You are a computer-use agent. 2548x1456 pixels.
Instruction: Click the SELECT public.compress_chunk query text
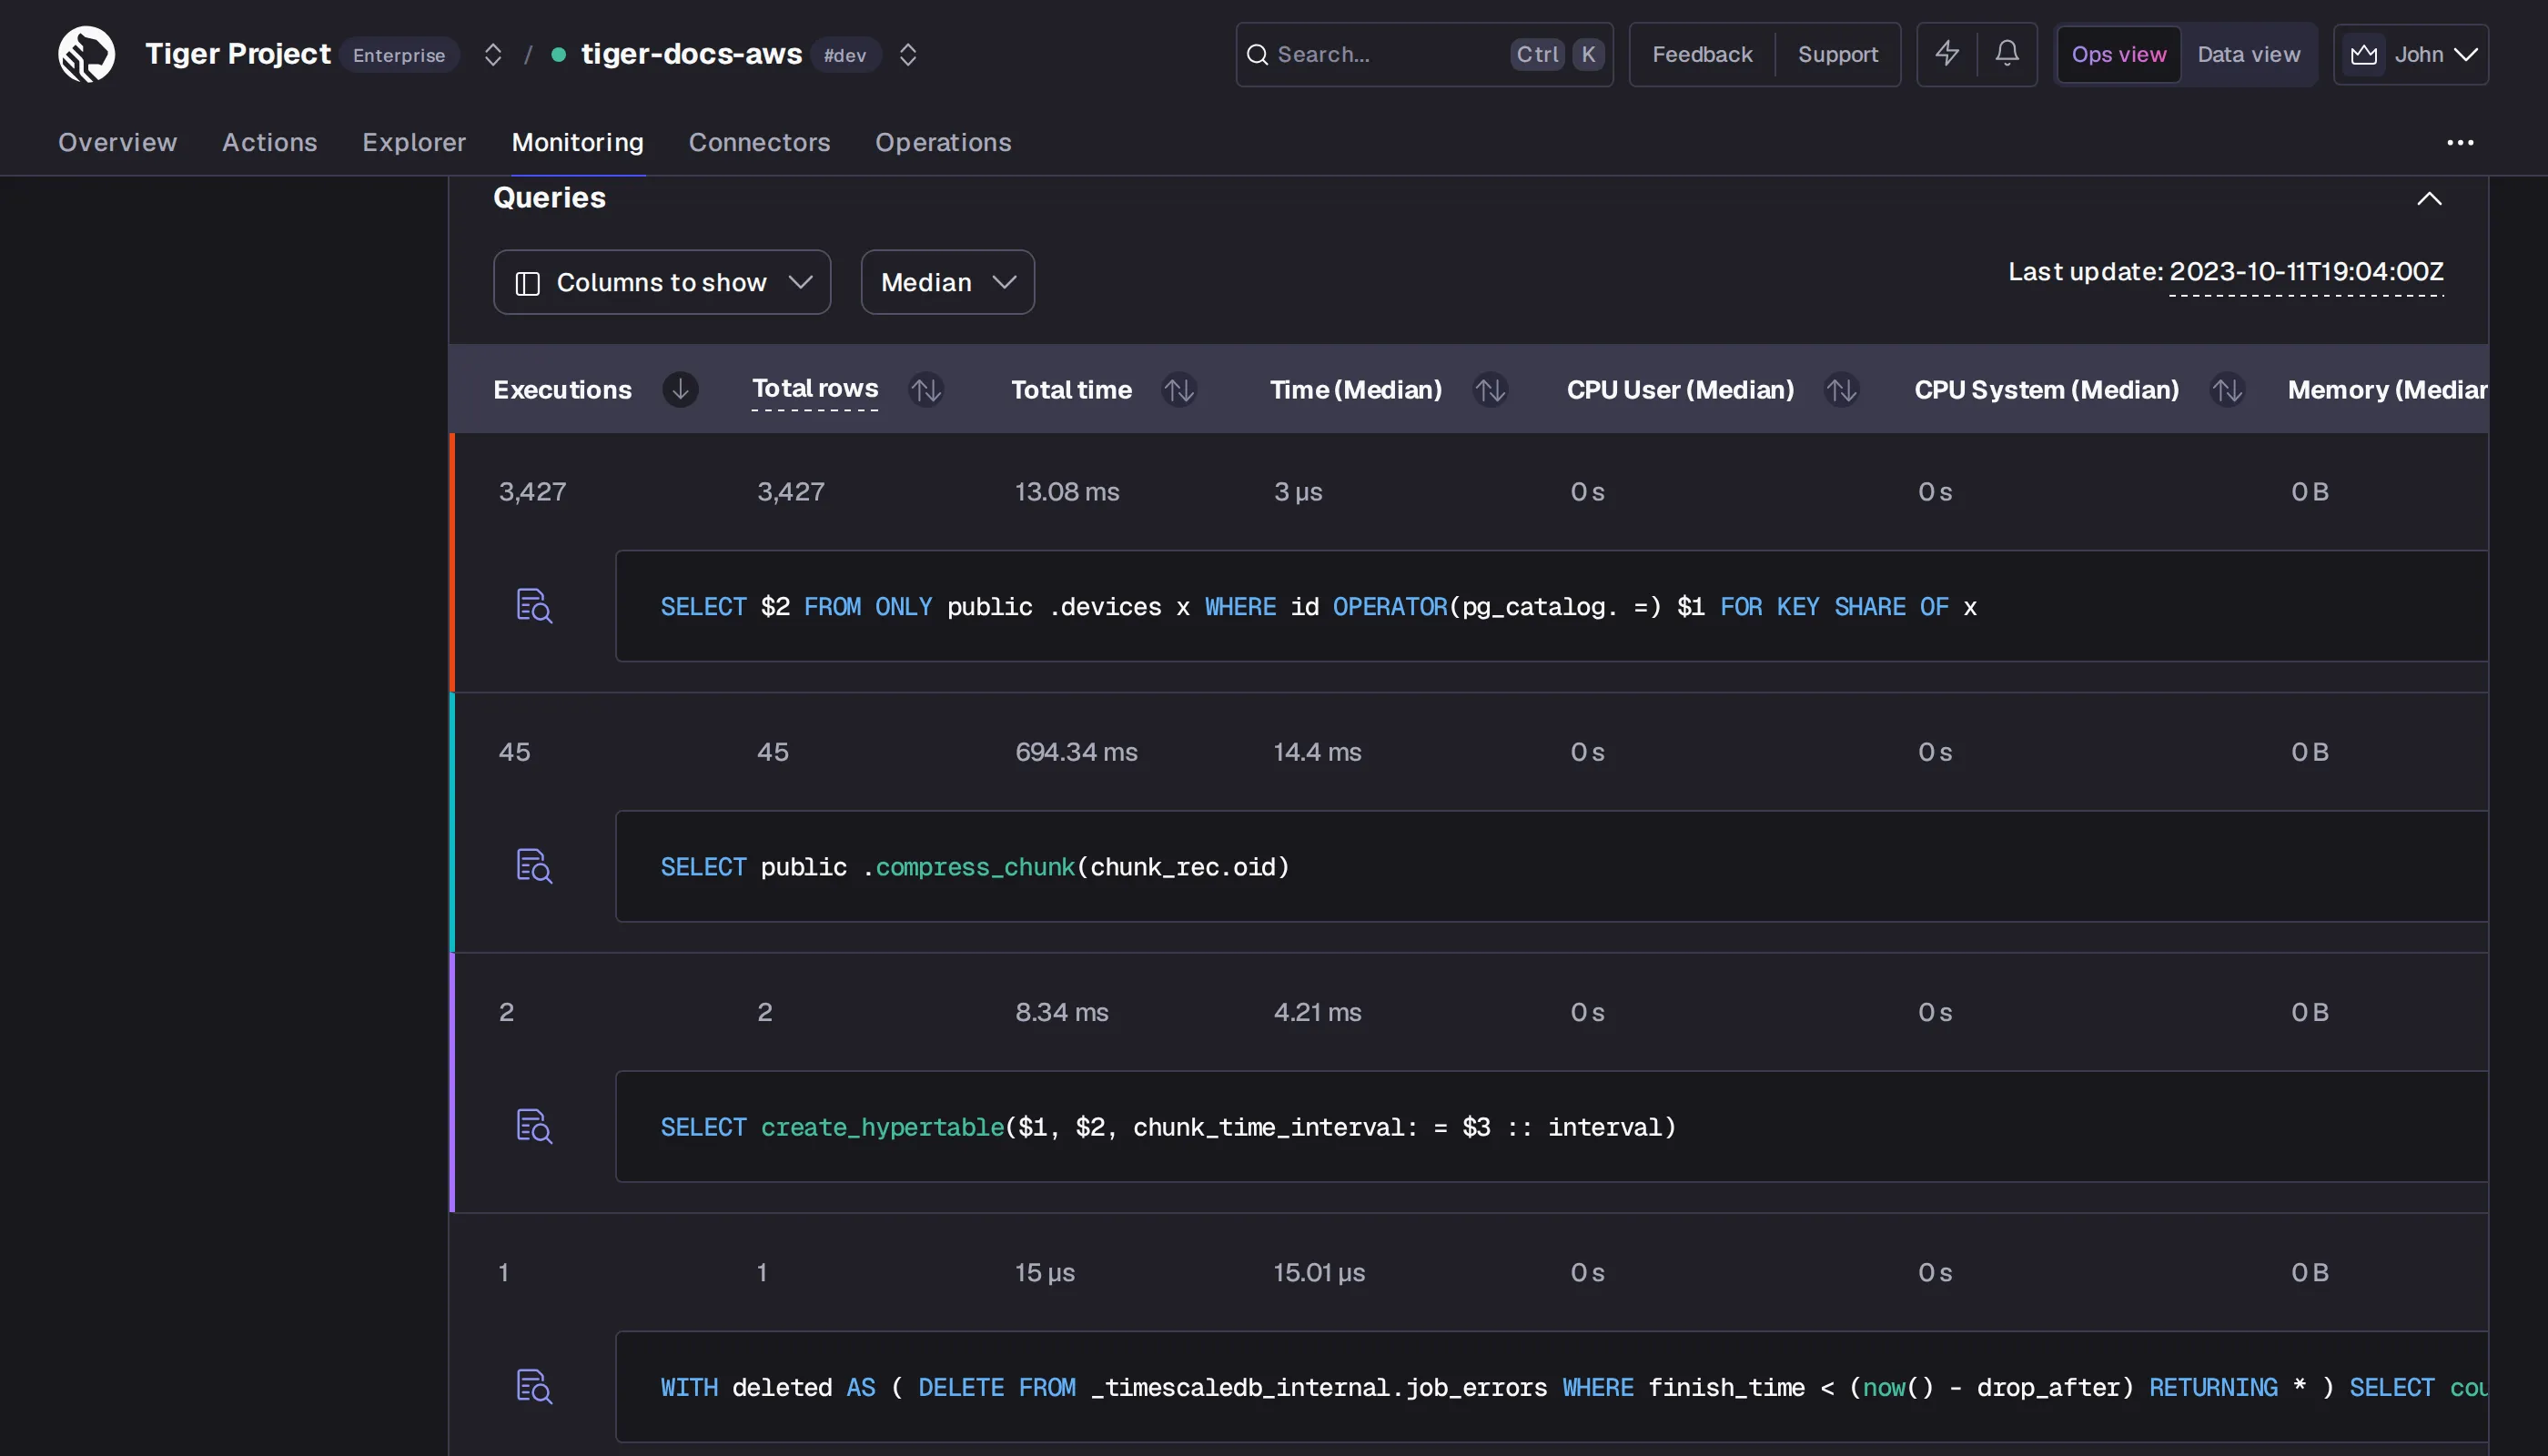tap(974, 866)
